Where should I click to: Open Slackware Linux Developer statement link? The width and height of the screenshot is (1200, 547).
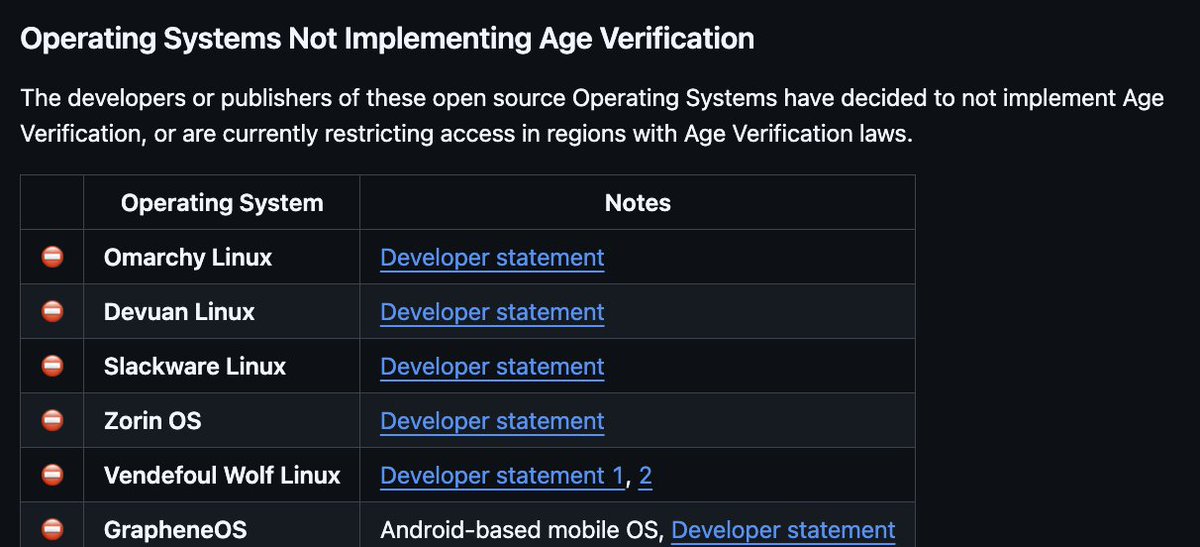492,366
